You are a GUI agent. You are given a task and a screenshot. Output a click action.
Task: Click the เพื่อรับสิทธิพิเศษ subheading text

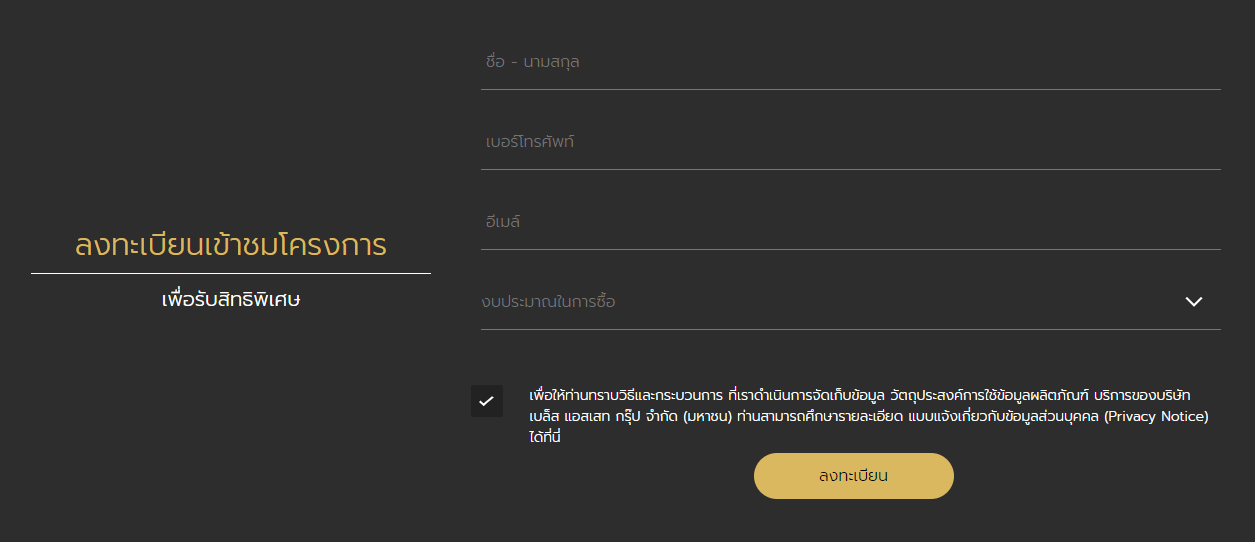pos(231,299)
